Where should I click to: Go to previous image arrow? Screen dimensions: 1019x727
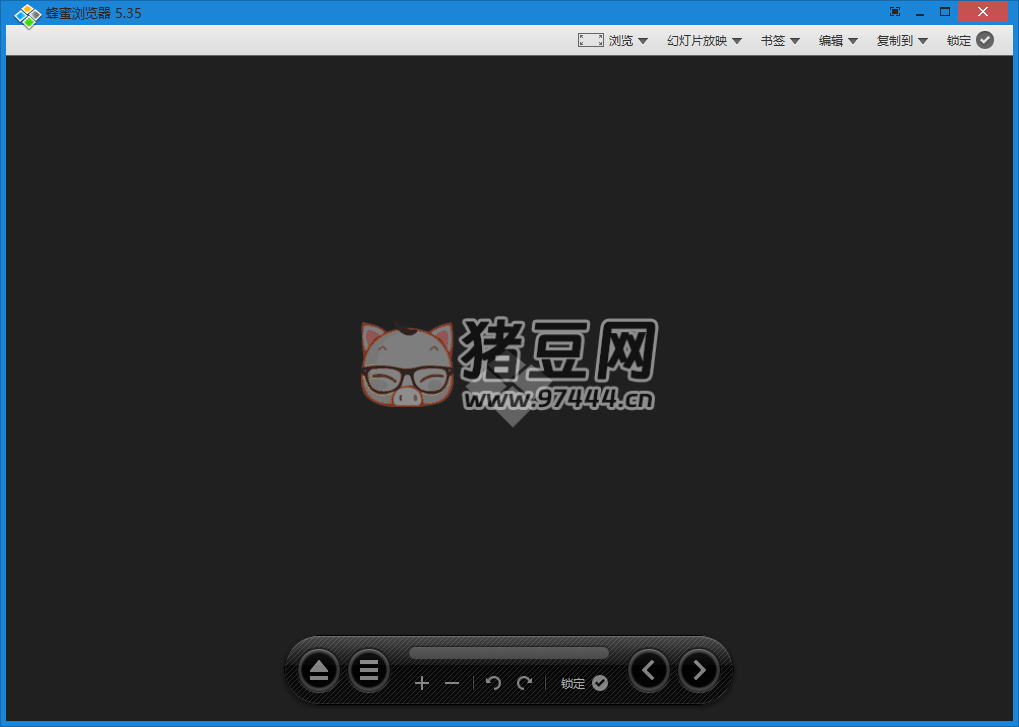click(x=648, y=670)
